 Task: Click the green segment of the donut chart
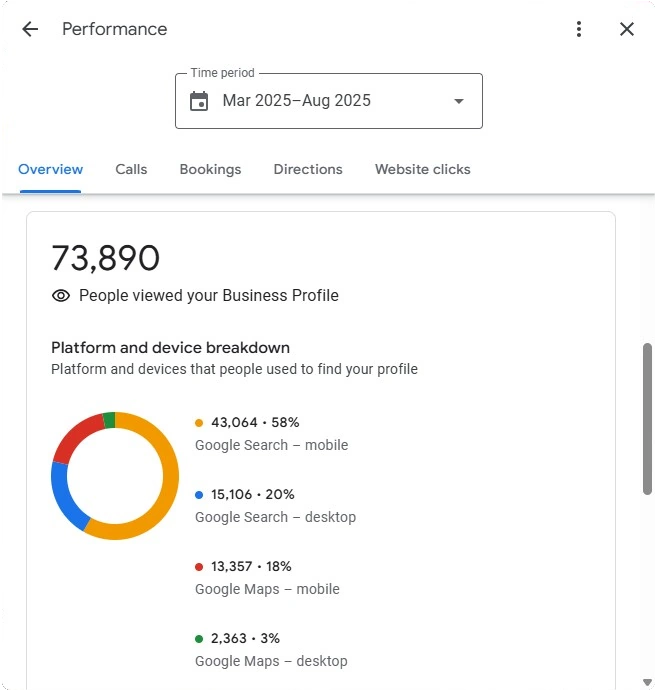click(109, 420)
